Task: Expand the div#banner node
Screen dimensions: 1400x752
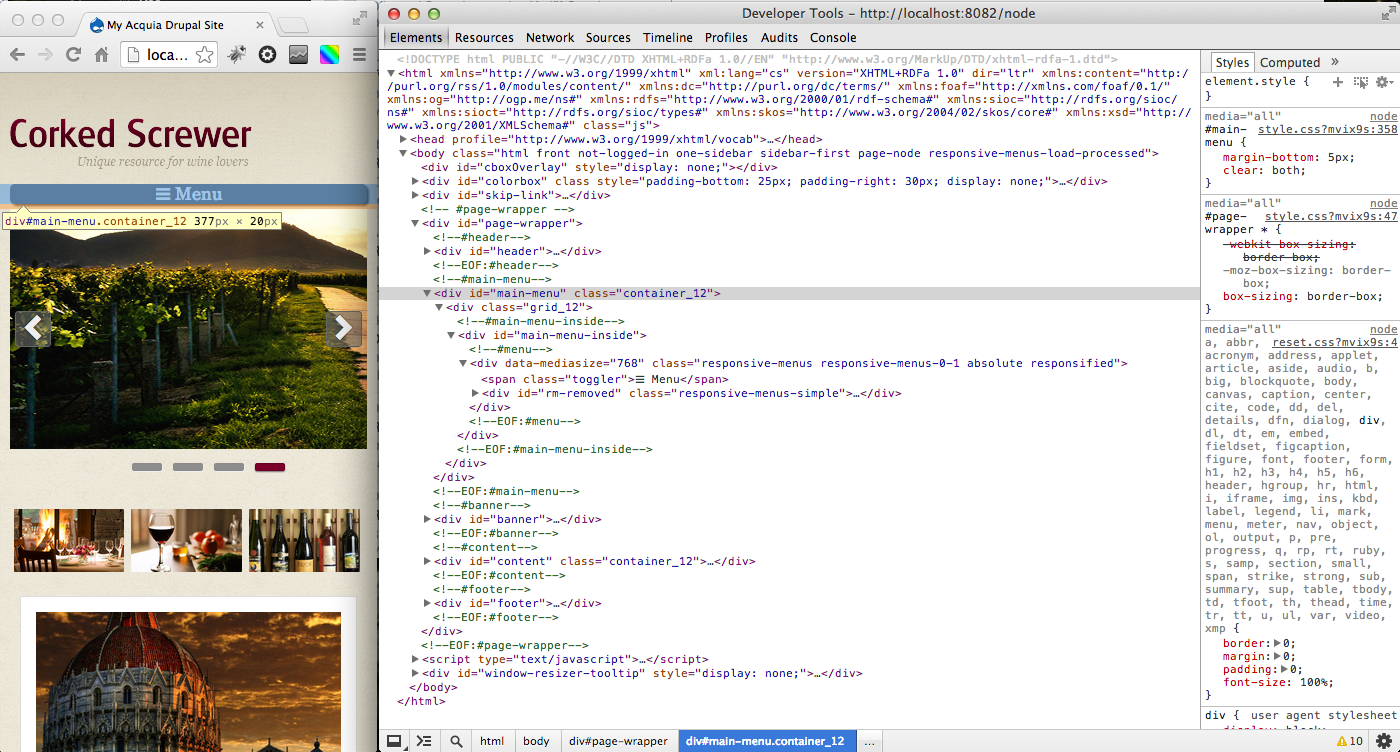Action: [x=427, y=519]
